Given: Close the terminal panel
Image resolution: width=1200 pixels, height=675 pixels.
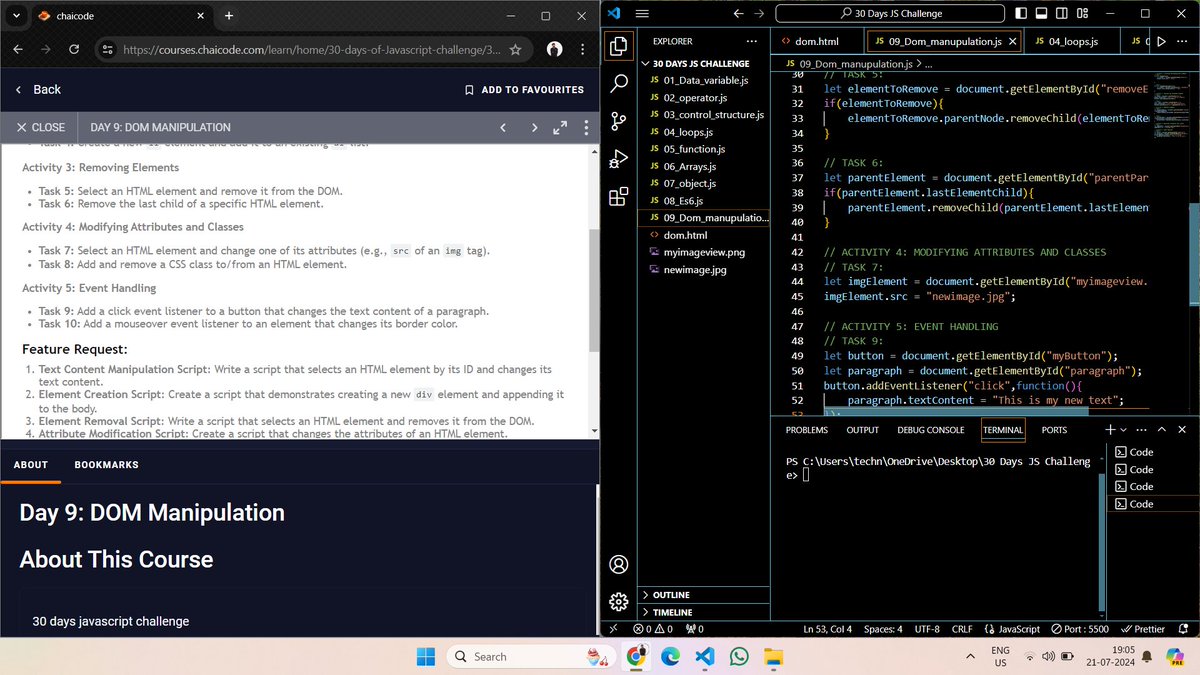Looking at the screenshot, I should 1182,429.
